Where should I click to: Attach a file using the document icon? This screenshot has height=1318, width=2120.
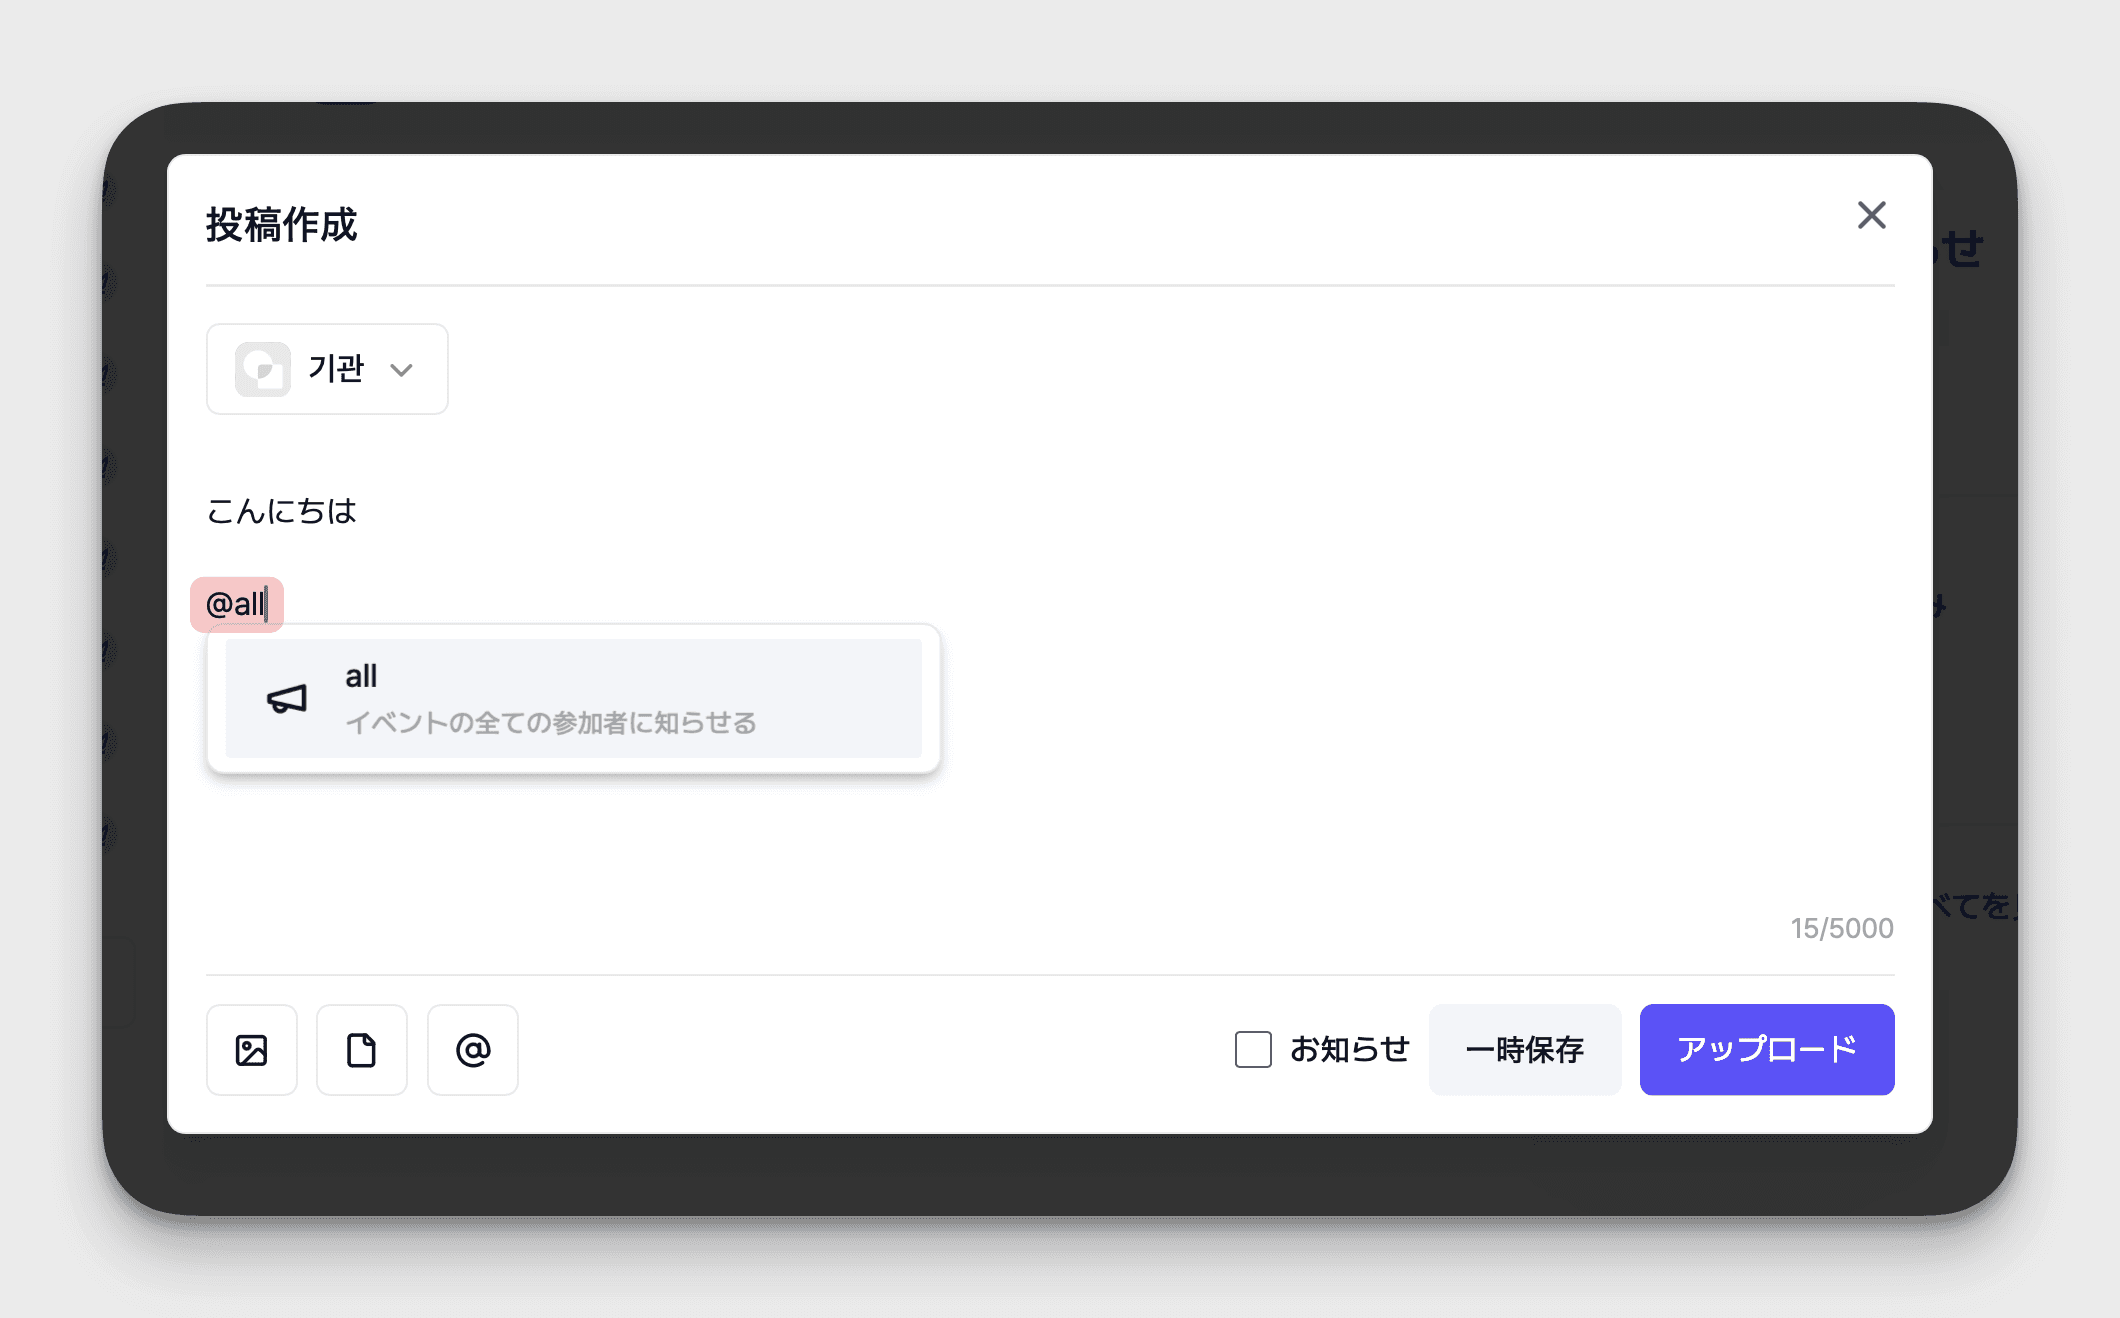(361, 1050)
